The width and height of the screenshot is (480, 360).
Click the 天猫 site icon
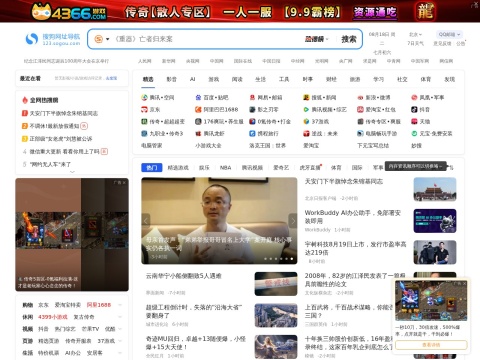pos(414,121)
